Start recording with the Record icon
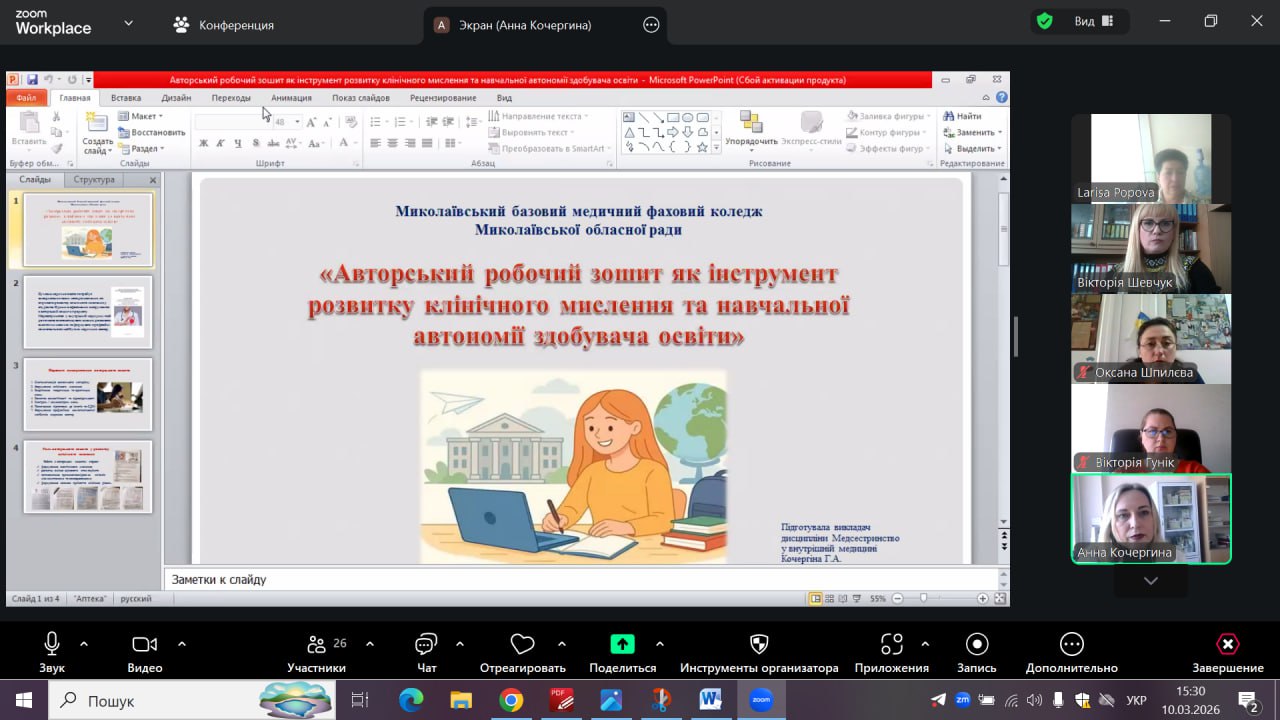 point(977,645)
